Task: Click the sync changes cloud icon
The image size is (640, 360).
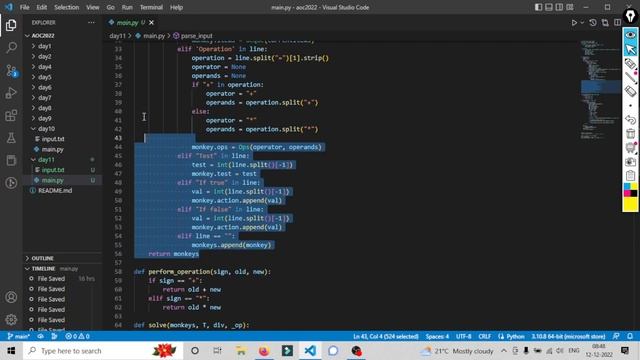Action: [40, 336]
